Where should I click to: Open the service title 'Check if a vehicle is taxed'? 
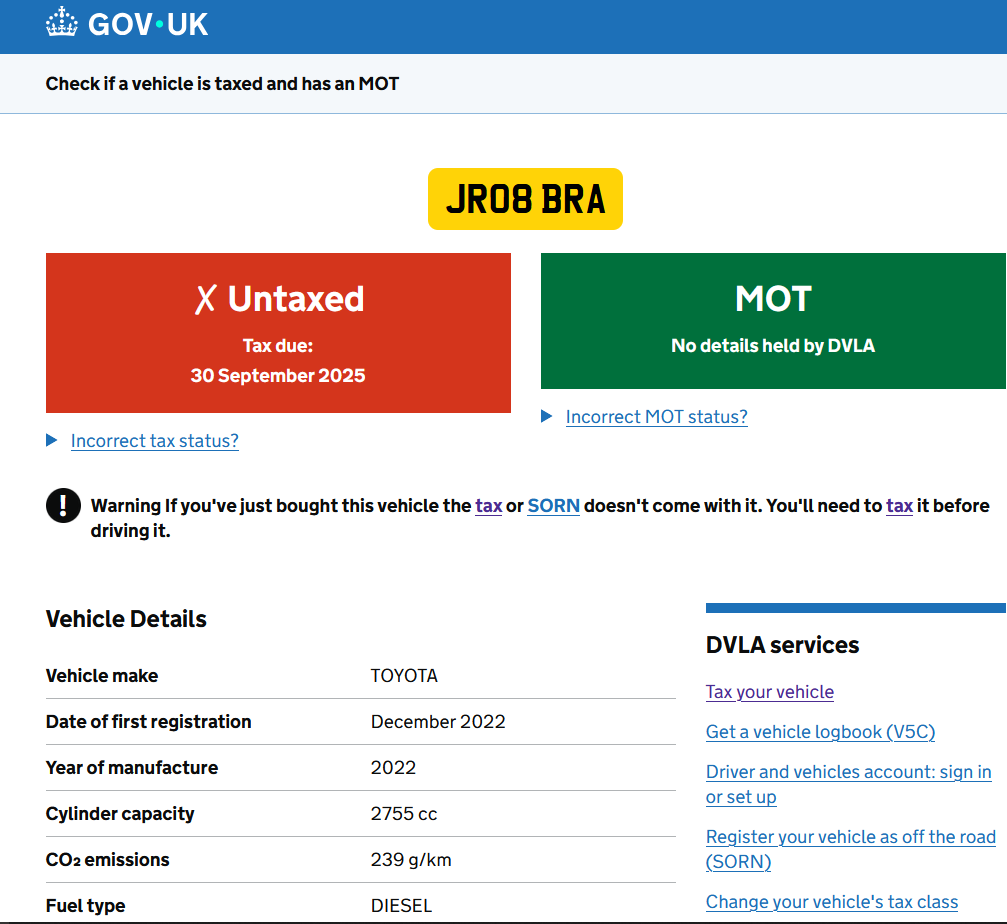point(222,84)
